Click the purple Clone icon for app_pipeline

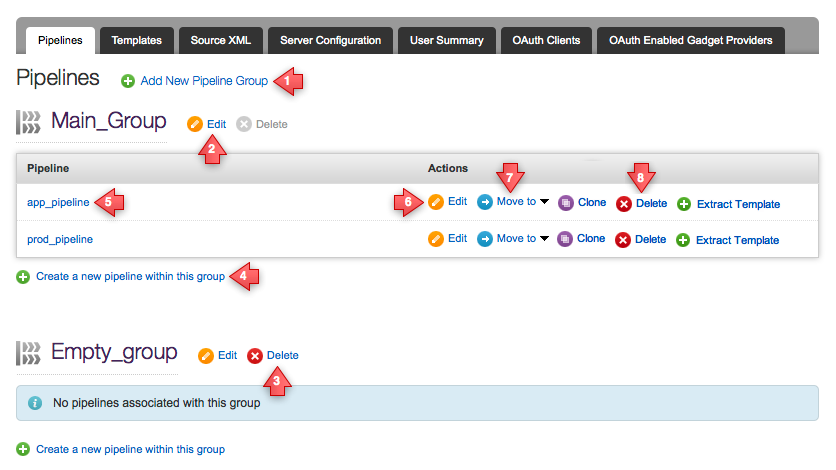(565, 202)
